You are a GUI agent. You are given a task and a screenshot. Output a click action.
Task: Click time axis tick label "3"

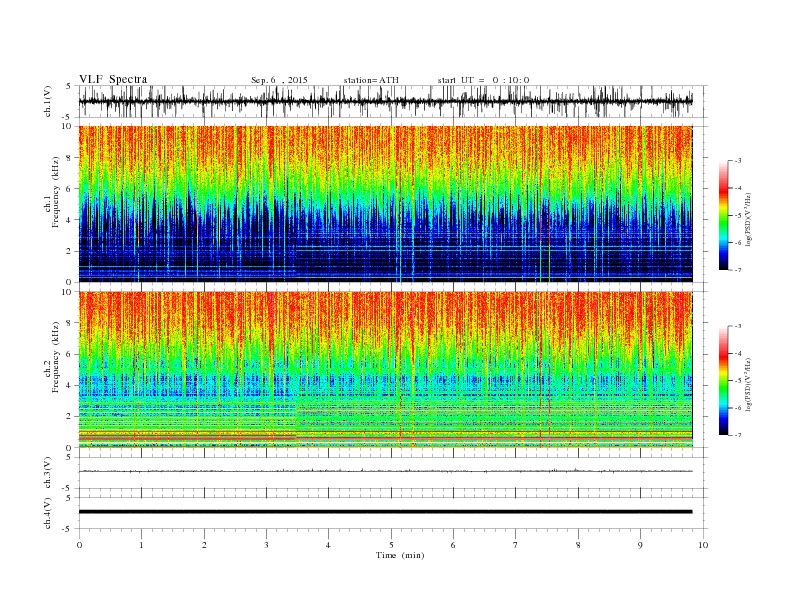pyautogui.click(x=267, y=545)
